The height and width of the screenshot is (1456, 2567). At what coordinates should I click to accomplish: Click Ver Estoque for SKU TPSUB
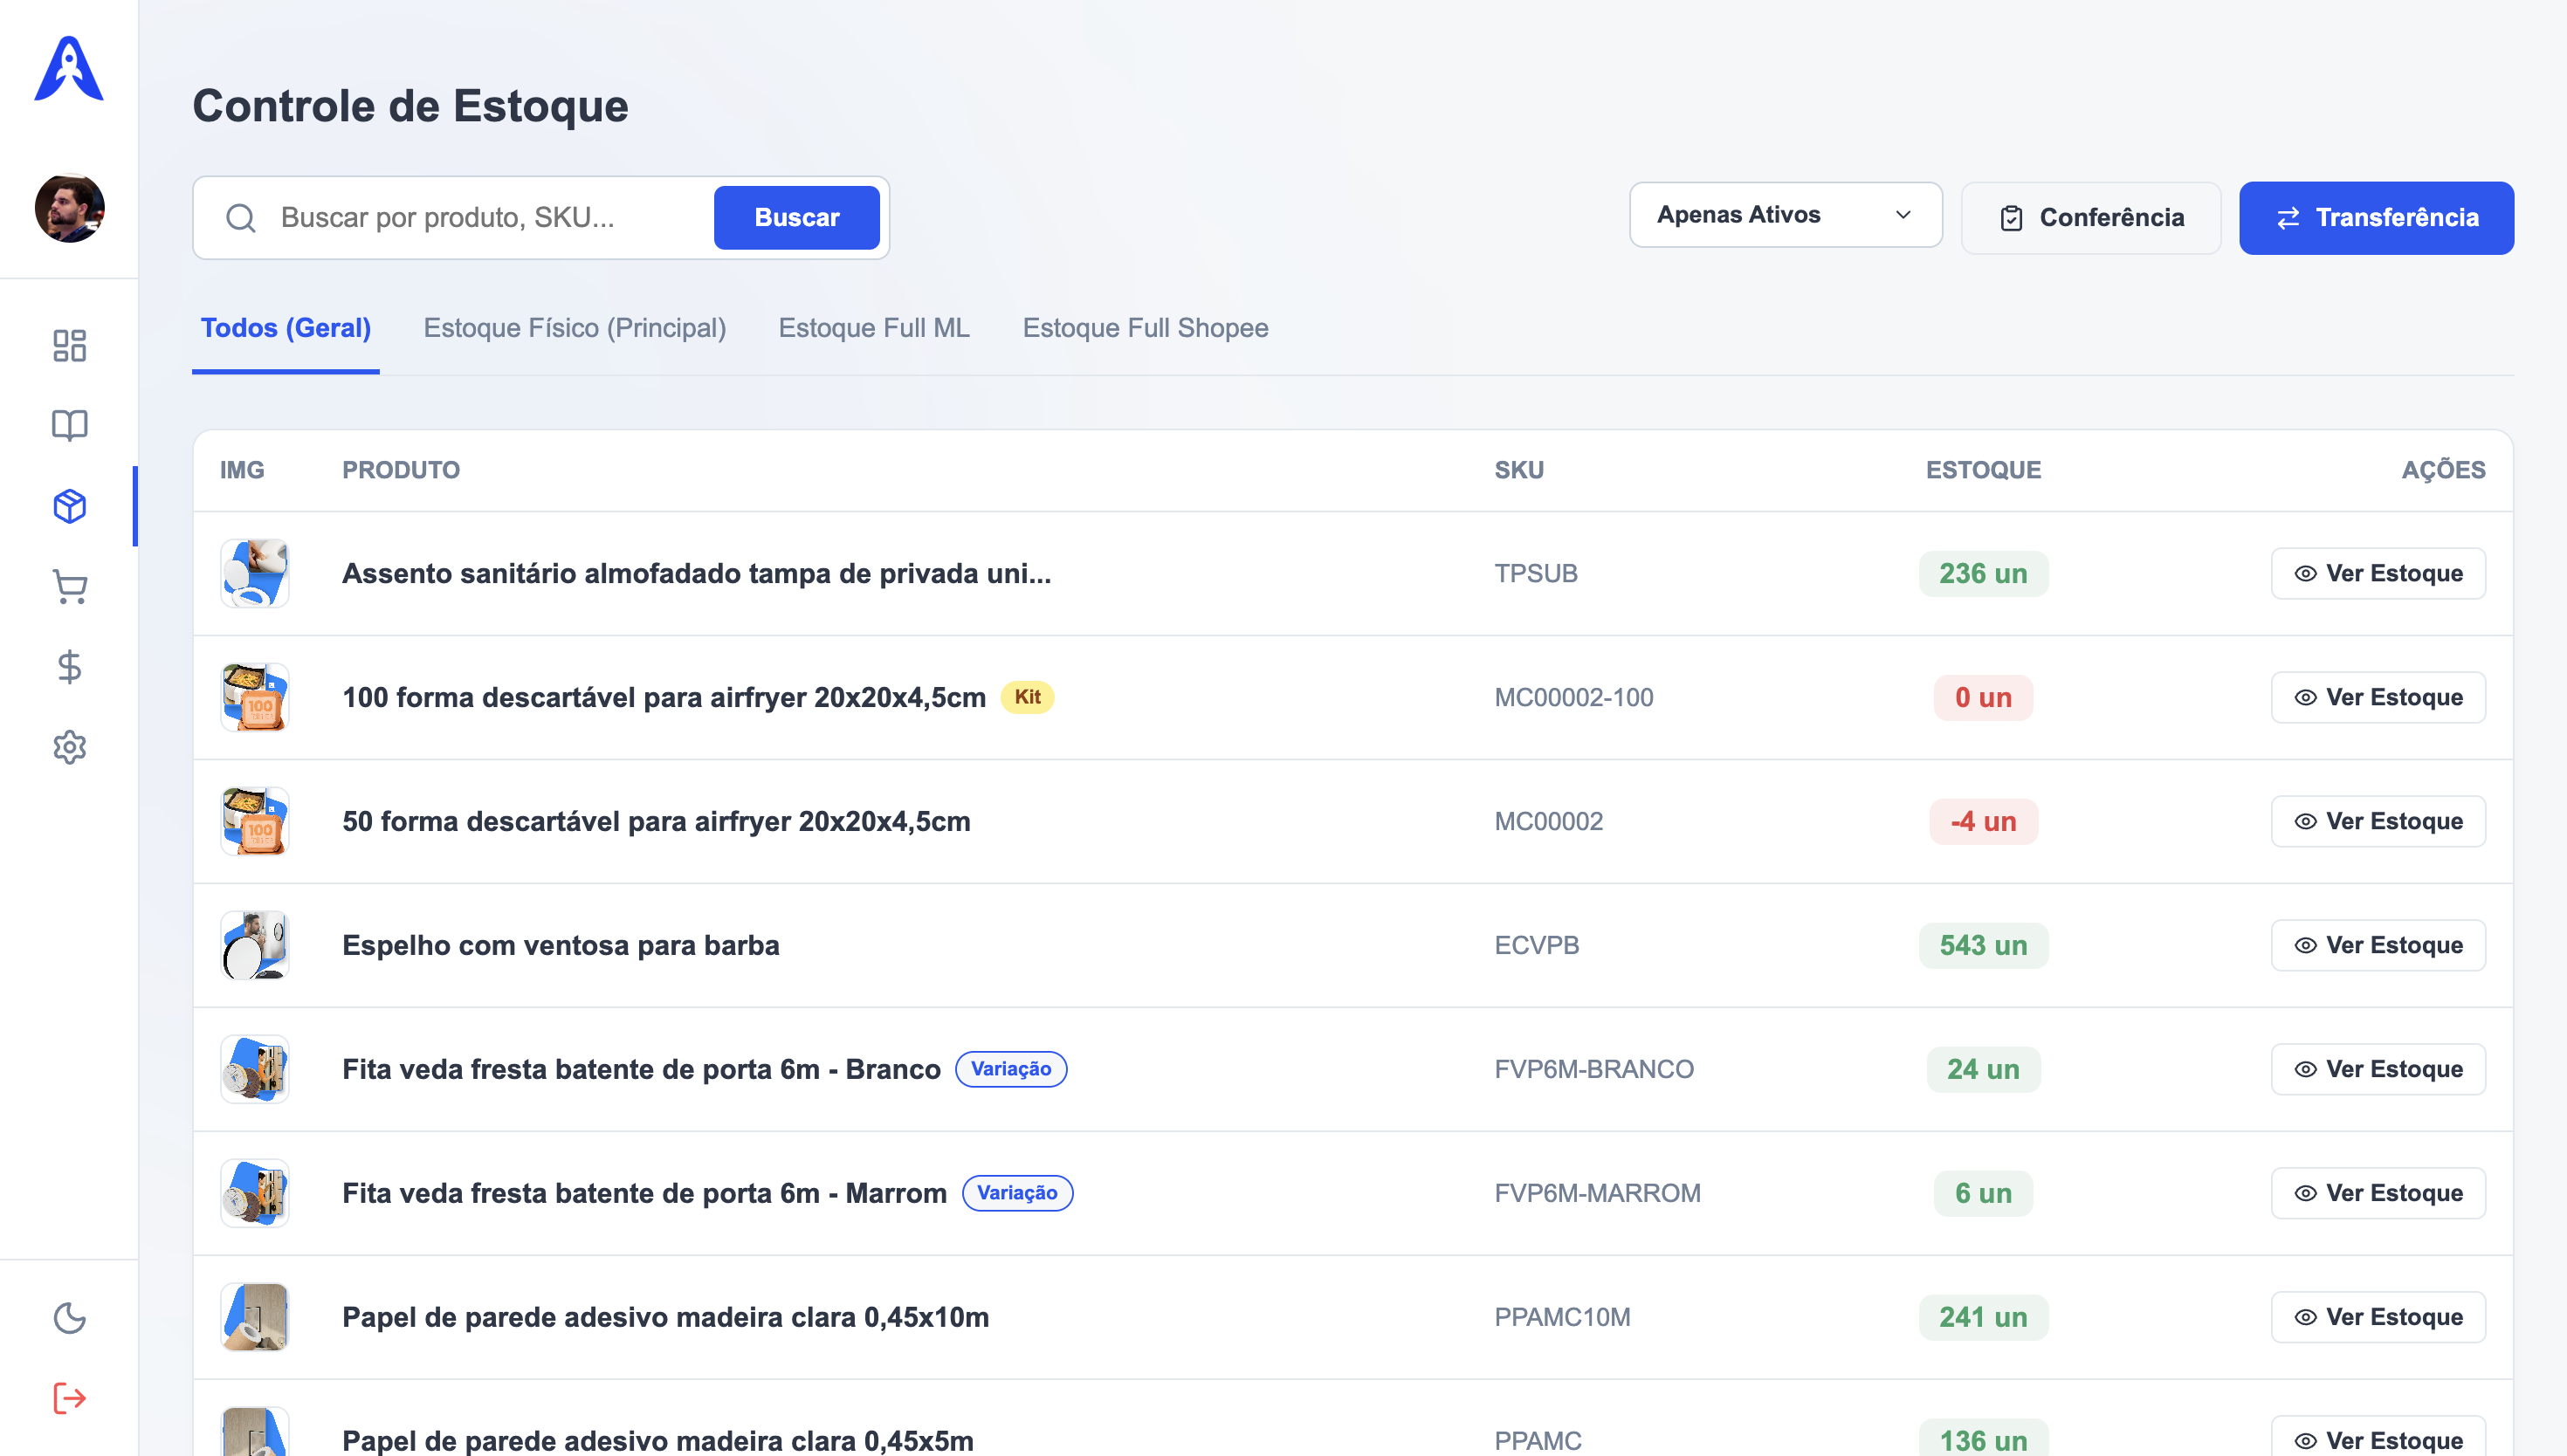[2377, 573]
